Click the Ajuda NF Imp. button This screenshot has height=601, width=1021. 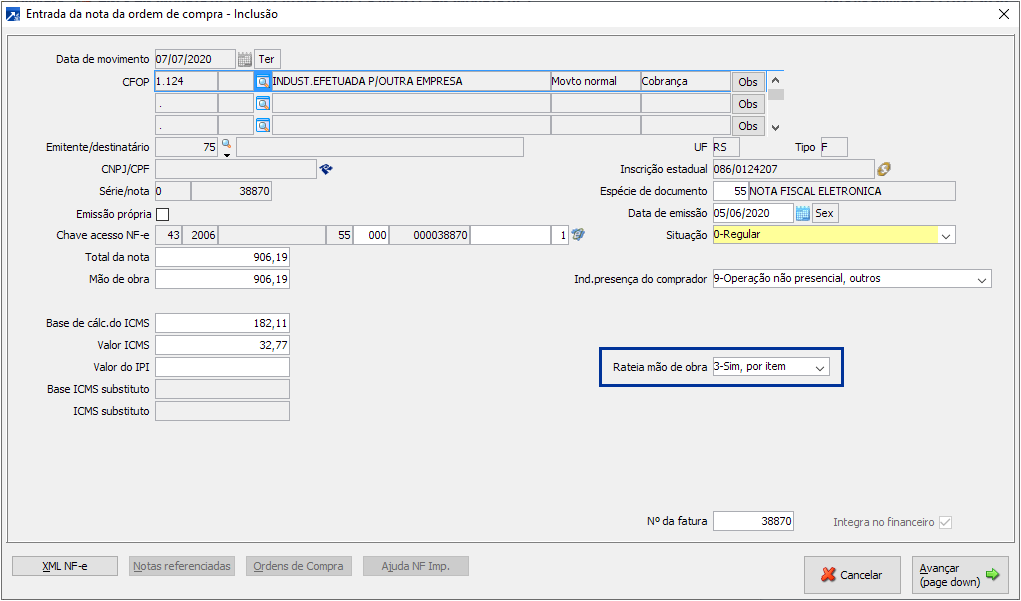click(x=415, y=566)
